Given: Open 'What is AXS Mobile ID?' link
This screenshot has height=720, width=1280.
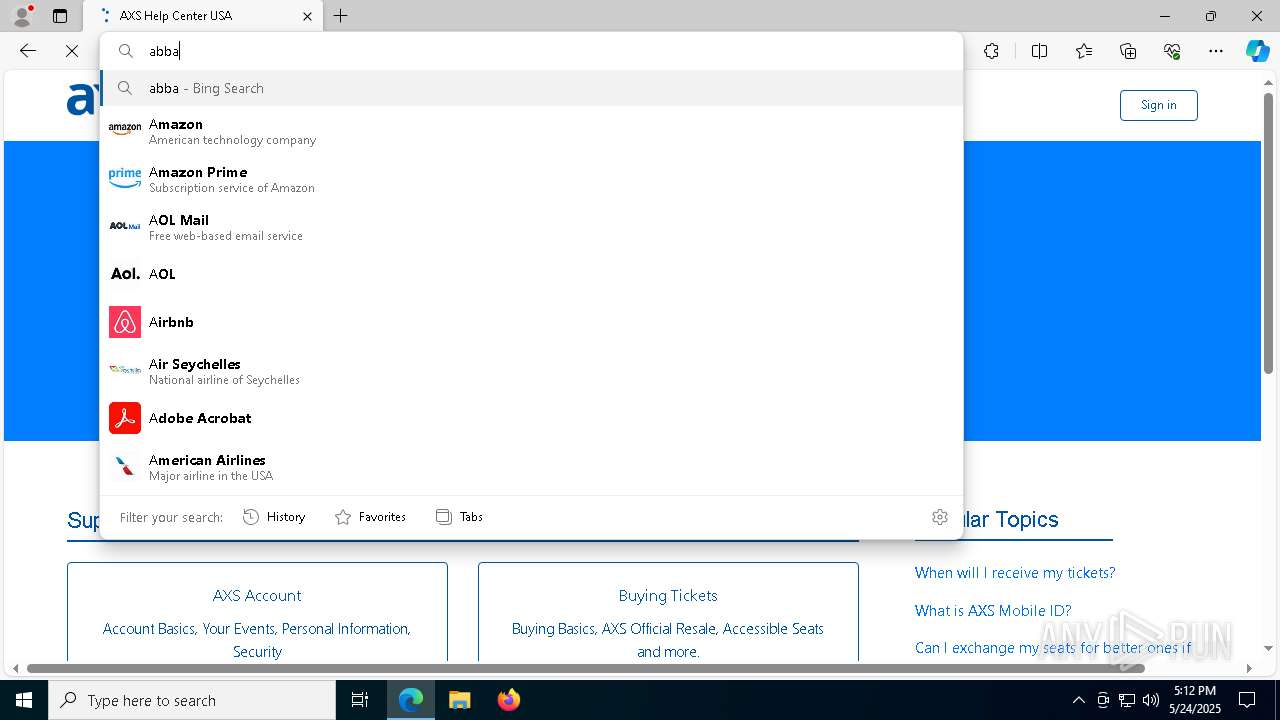Looking at the screenshot, I should click(x=993, y=611).
